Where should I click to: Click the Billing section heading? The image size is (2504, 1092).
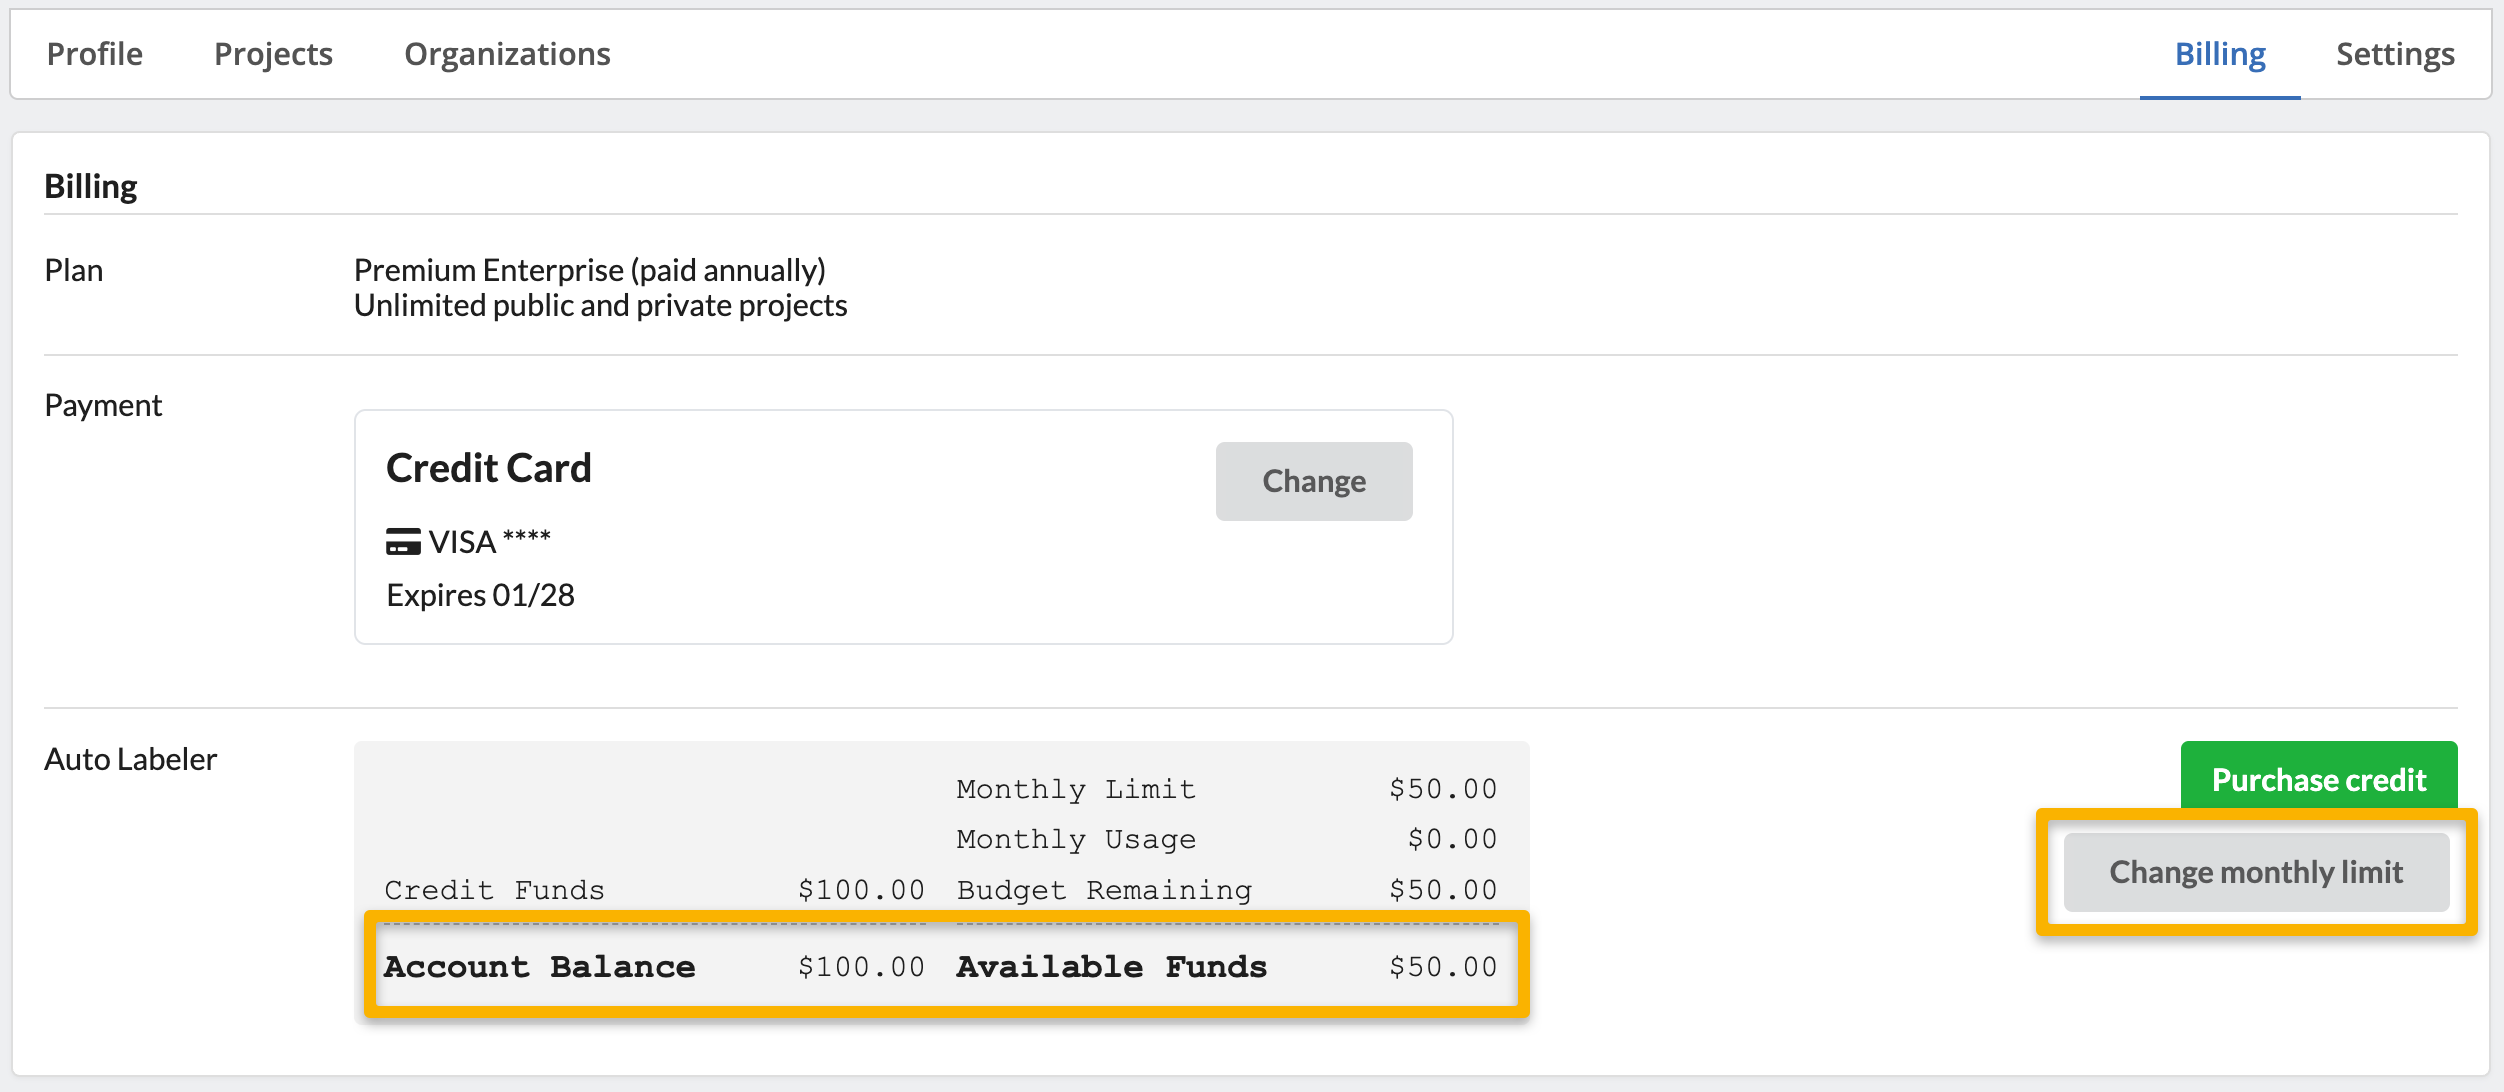click(91, 187)
